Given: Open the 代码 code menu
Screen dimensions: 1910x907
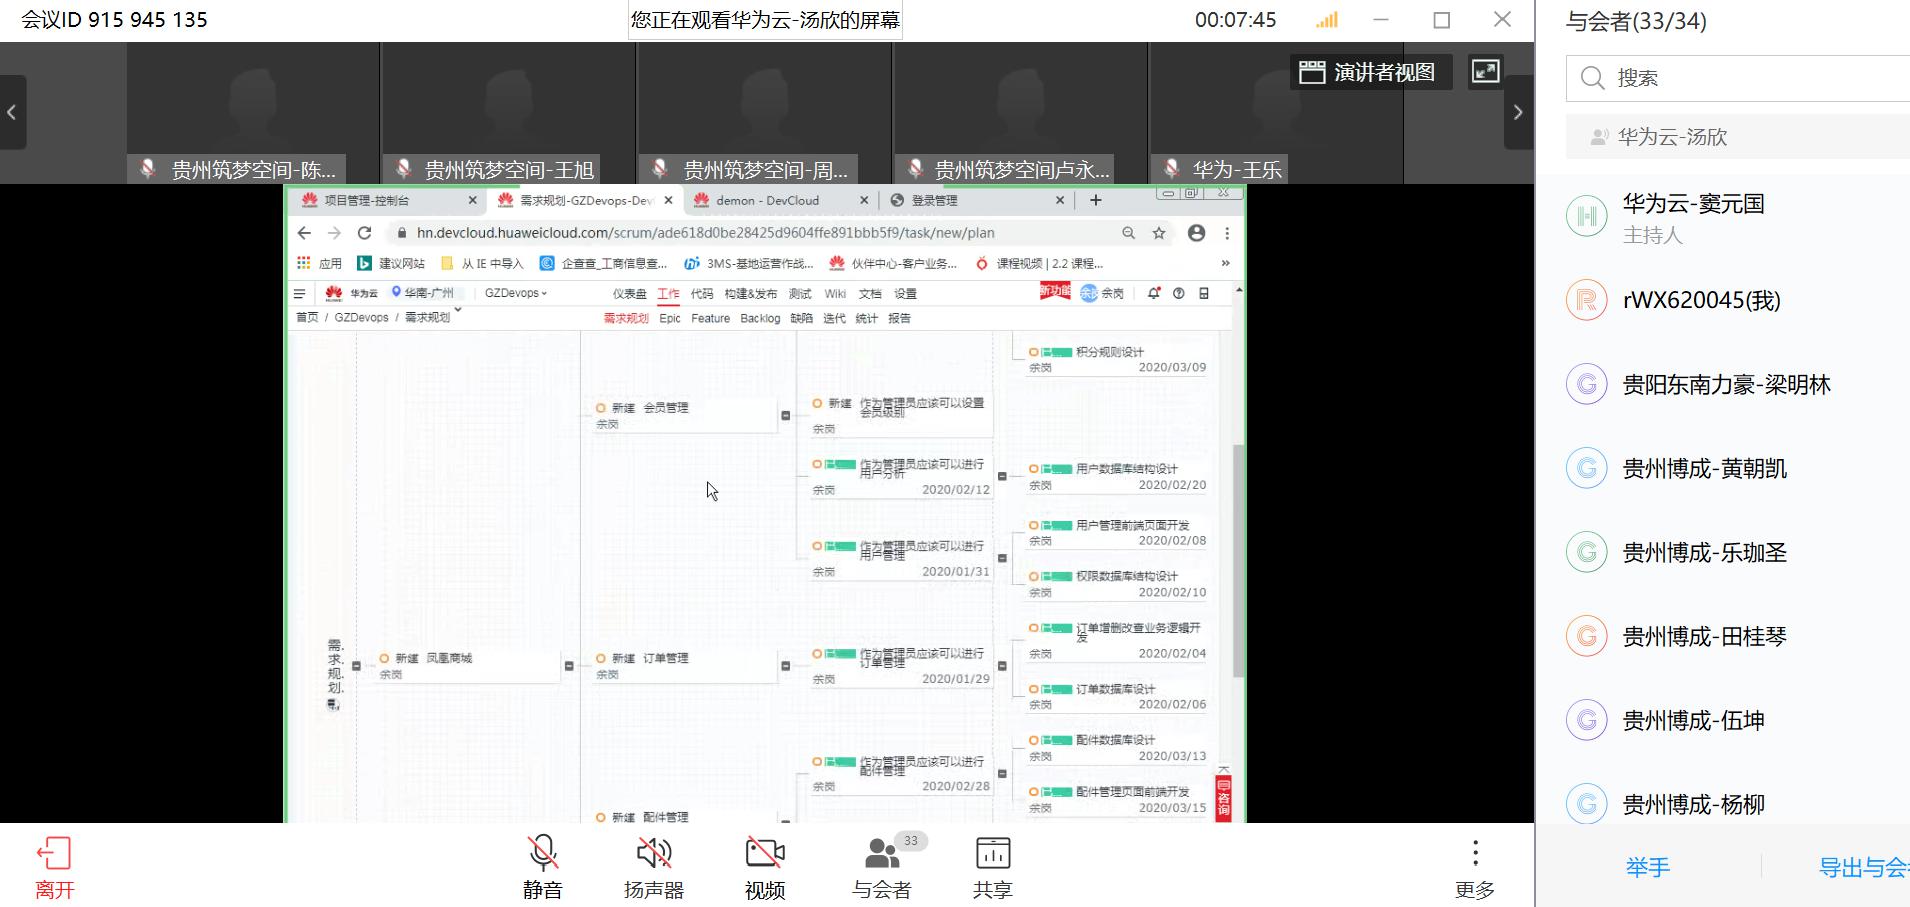Looking at the screenshot, I should pos(702,293).
